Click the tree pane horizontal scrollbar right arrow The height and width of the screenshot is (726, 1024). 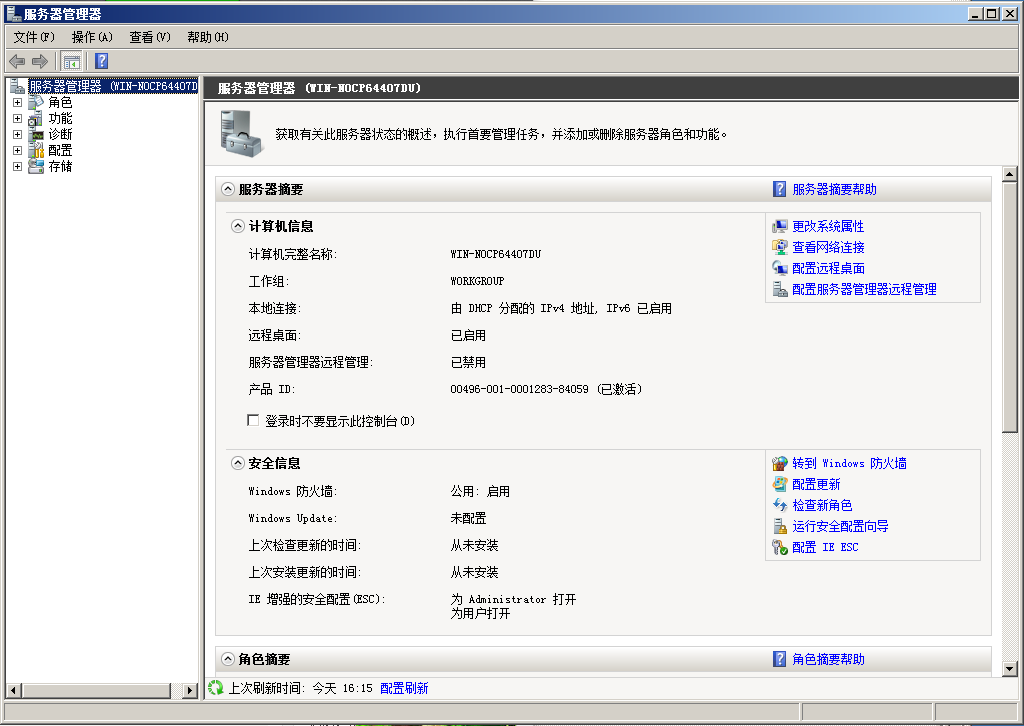(190, 690)
